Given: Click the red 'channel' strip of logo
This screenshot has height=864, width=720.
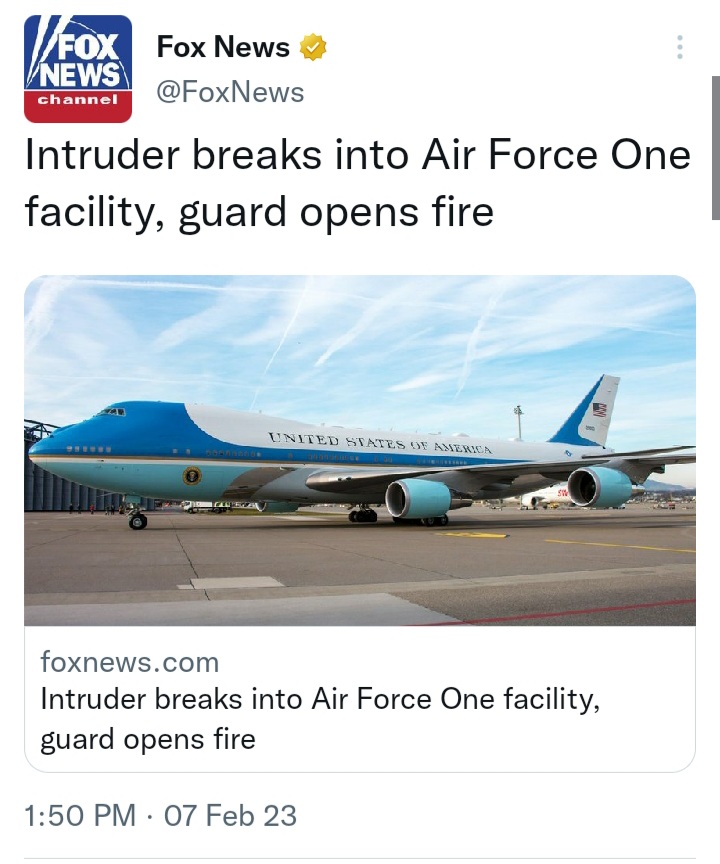Looking at the screenshot, I should (78, 105).
